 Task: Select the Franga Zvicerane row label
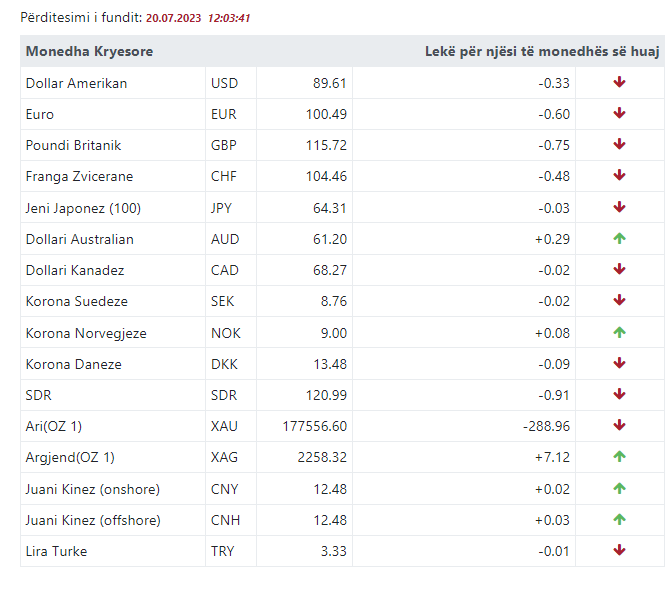coord(79,176)
